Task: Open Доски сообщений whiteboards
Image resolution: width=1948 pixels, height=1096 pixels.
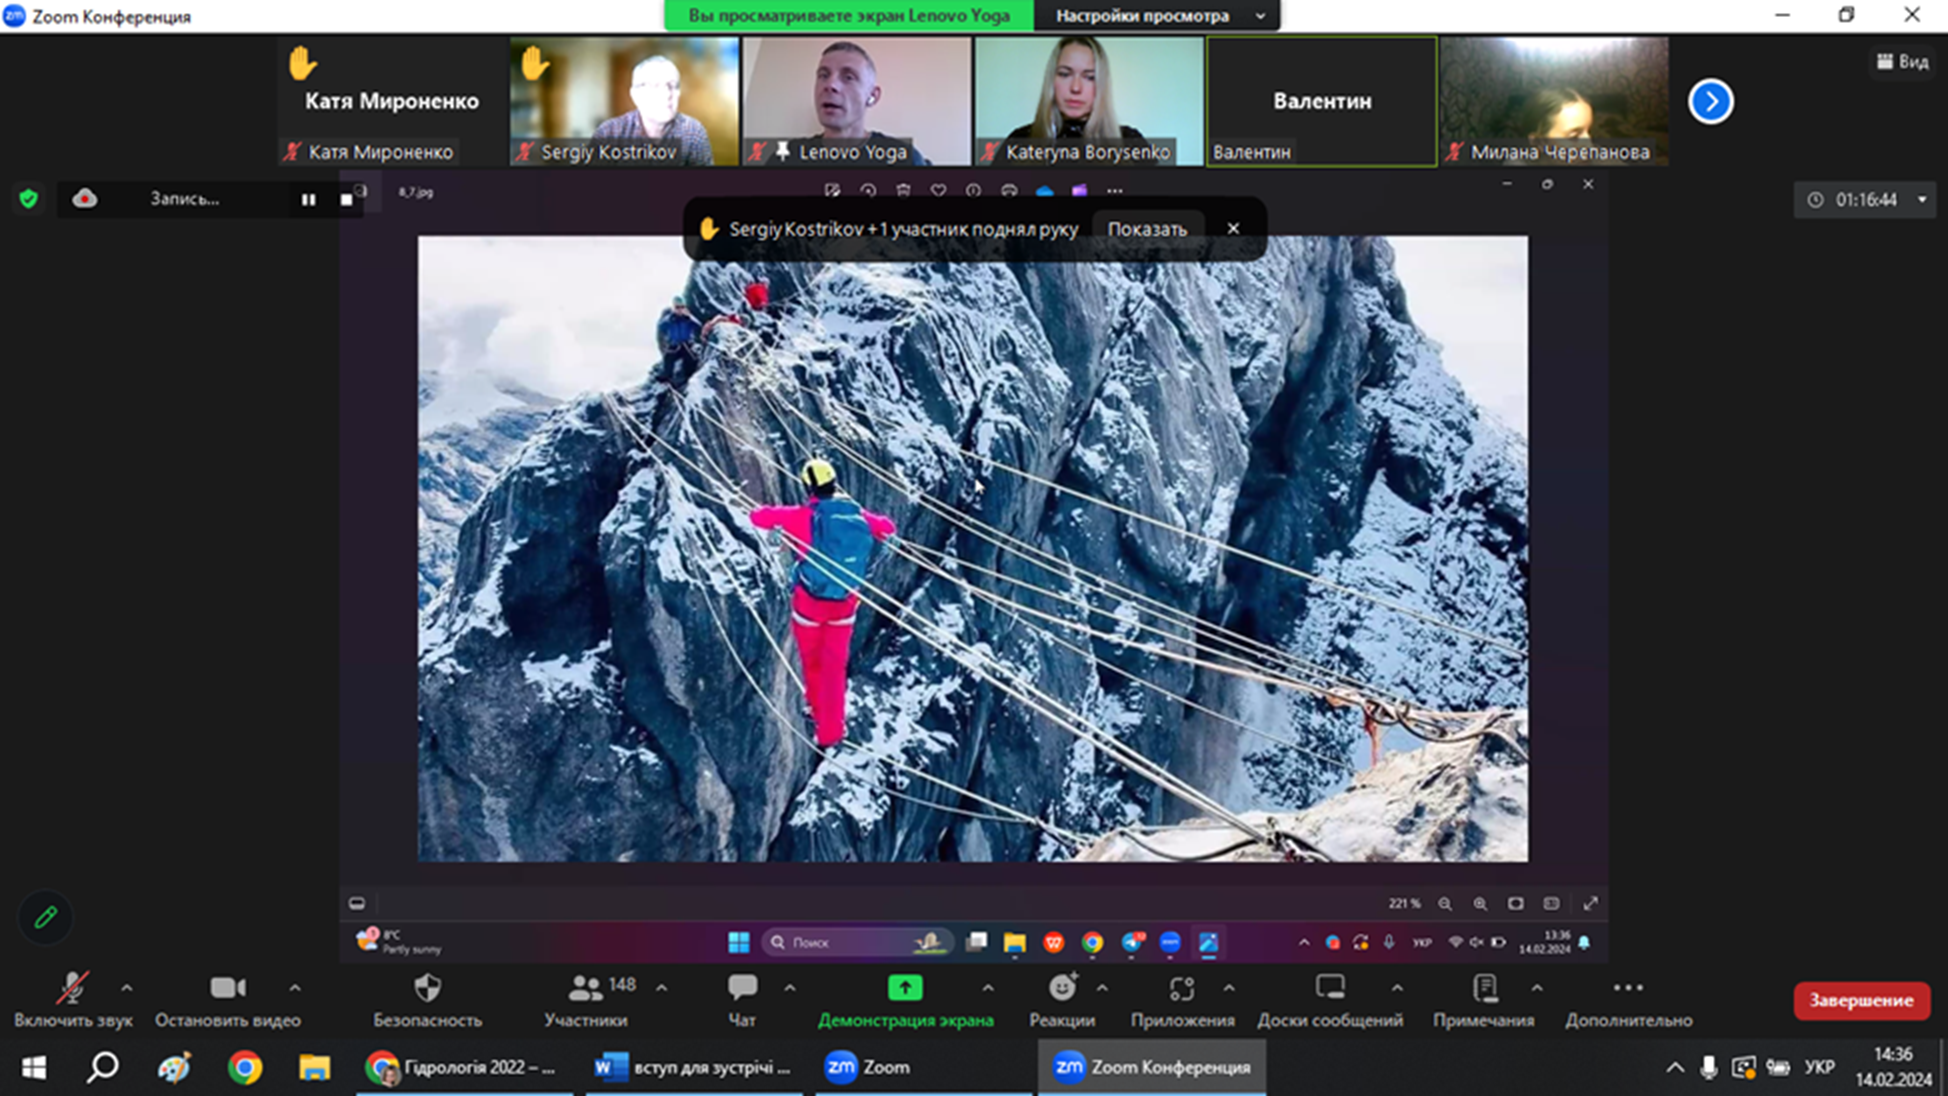Action: tap(1330, 989)
